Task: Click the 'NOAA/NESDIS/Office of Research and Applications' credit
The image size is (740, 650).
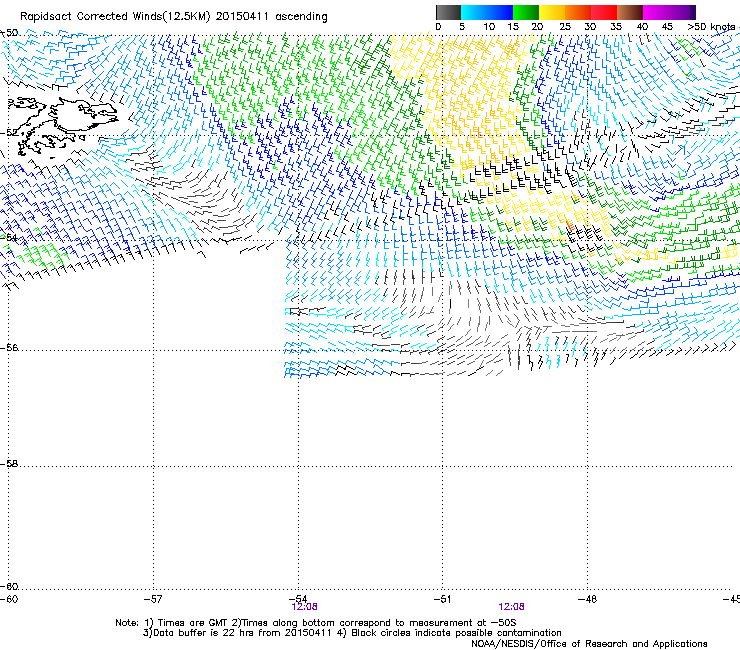Action: pyautogui.click(x=589, y=644)
